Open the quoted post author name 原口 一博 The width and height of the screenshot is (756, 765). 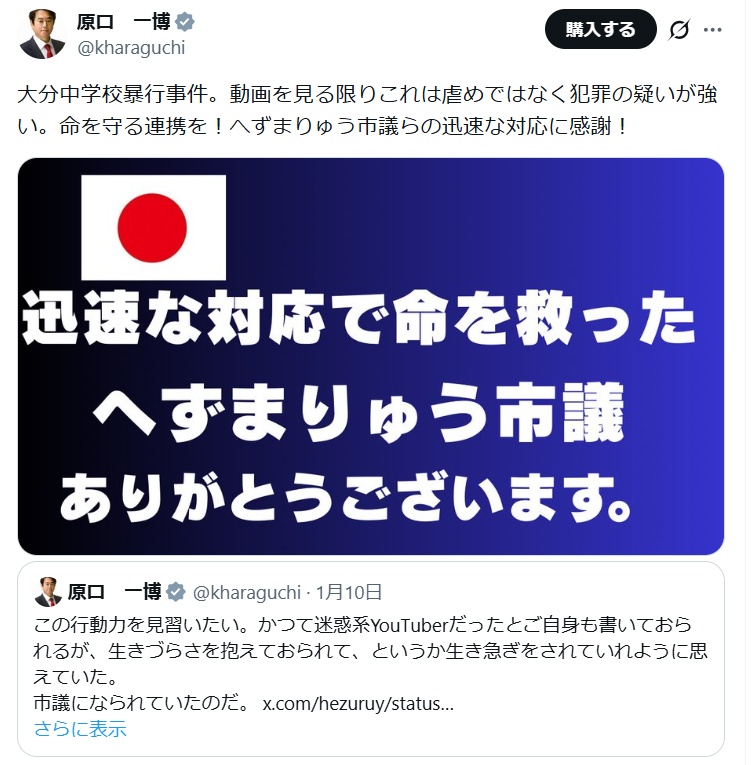point(115,592)
